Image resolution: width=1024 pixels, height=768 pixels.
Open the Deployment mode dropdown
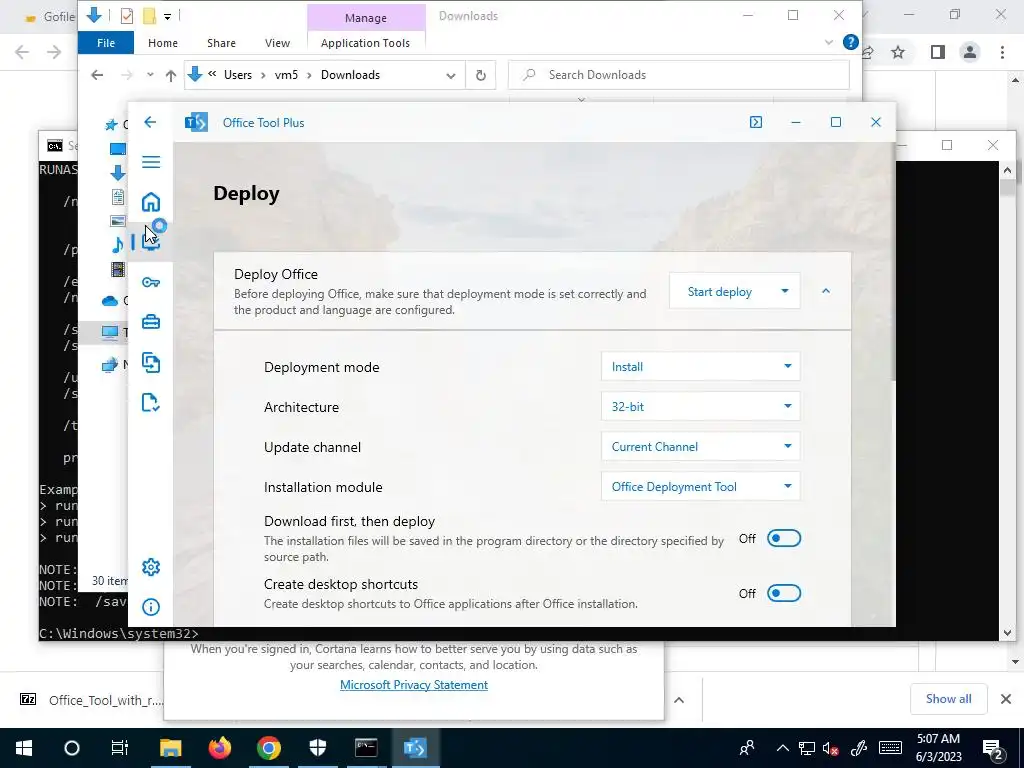click(700, 366)
